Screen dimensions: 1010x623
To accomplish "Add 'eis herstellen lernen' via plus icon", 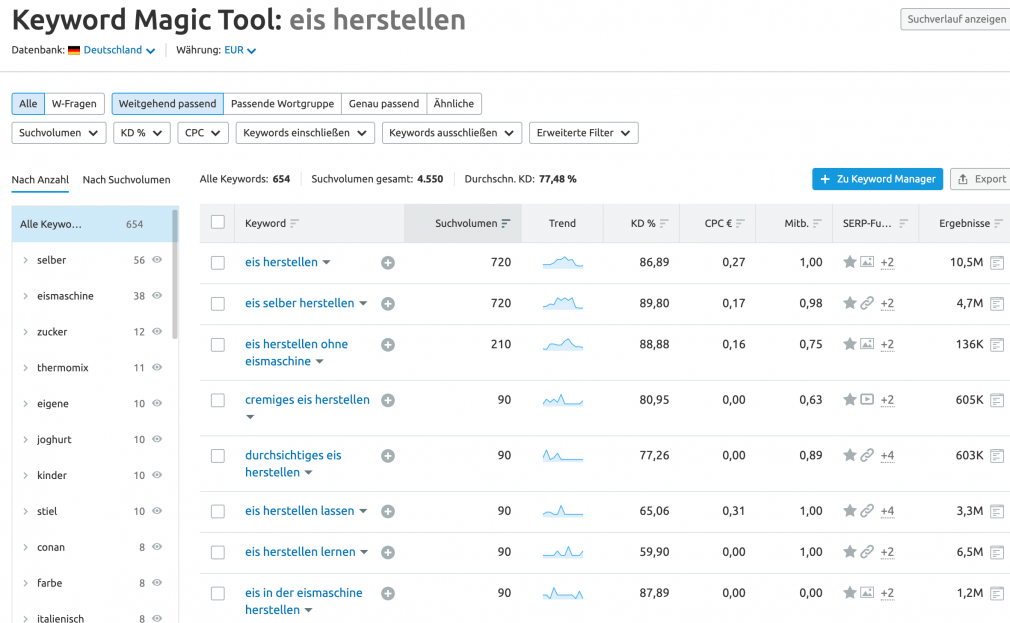I will pyautogui.click(x=388, y=553).
